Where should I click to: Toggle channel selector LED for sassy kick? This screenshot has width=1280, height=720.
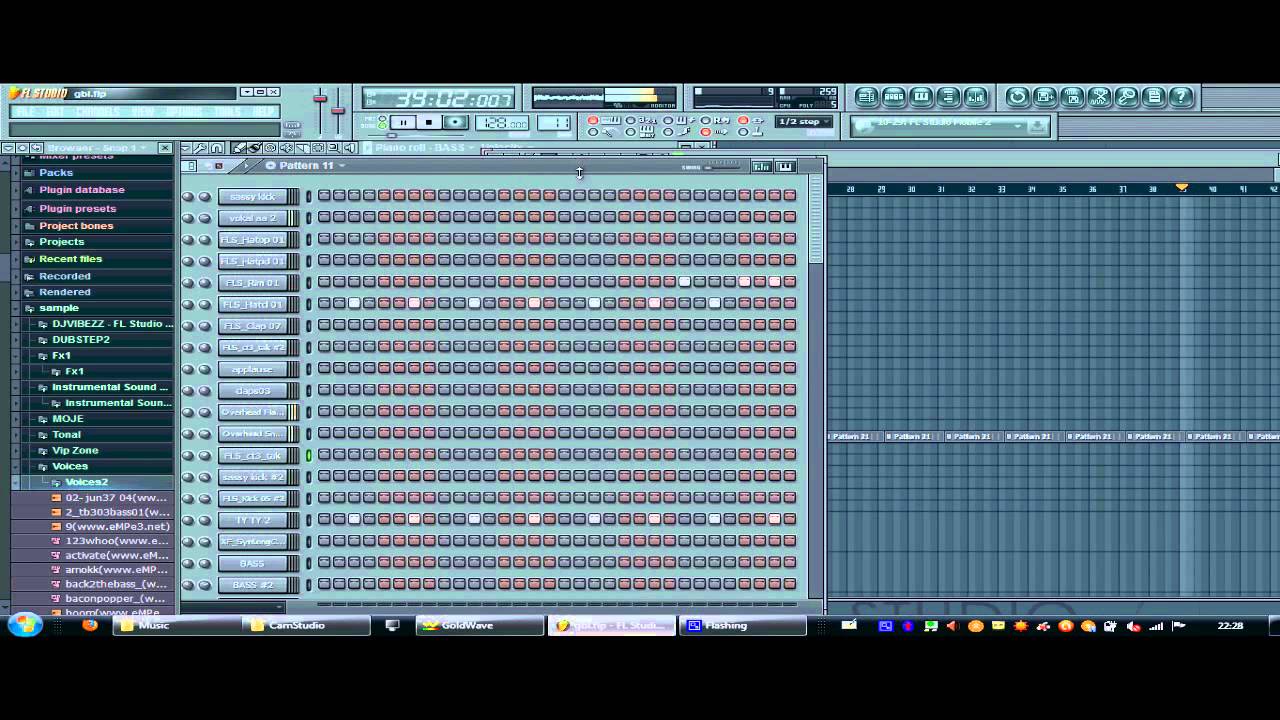tap(309, 196)
